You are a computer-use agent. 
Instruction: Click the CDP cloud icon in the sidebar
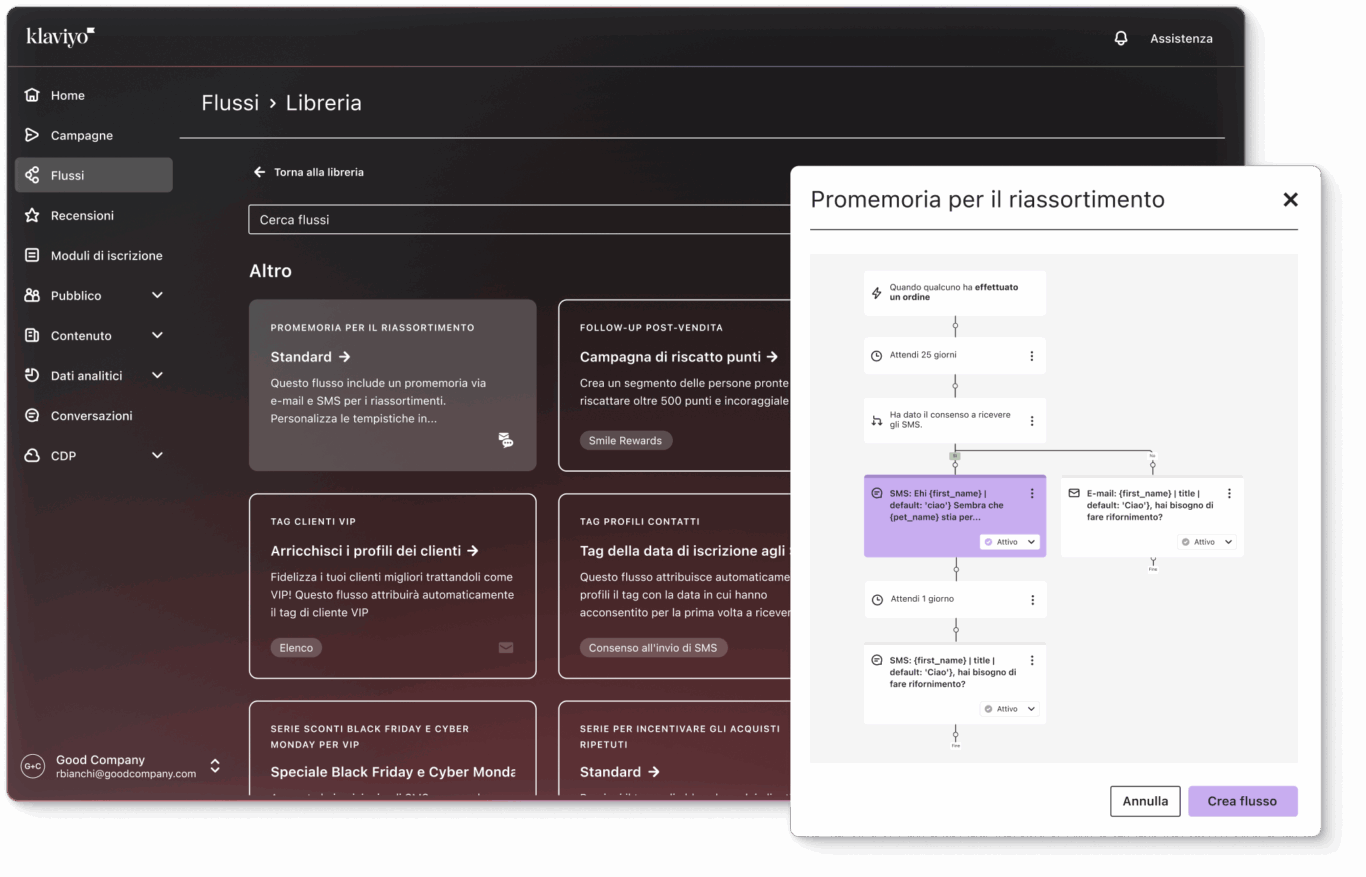(x=31, y=455)
